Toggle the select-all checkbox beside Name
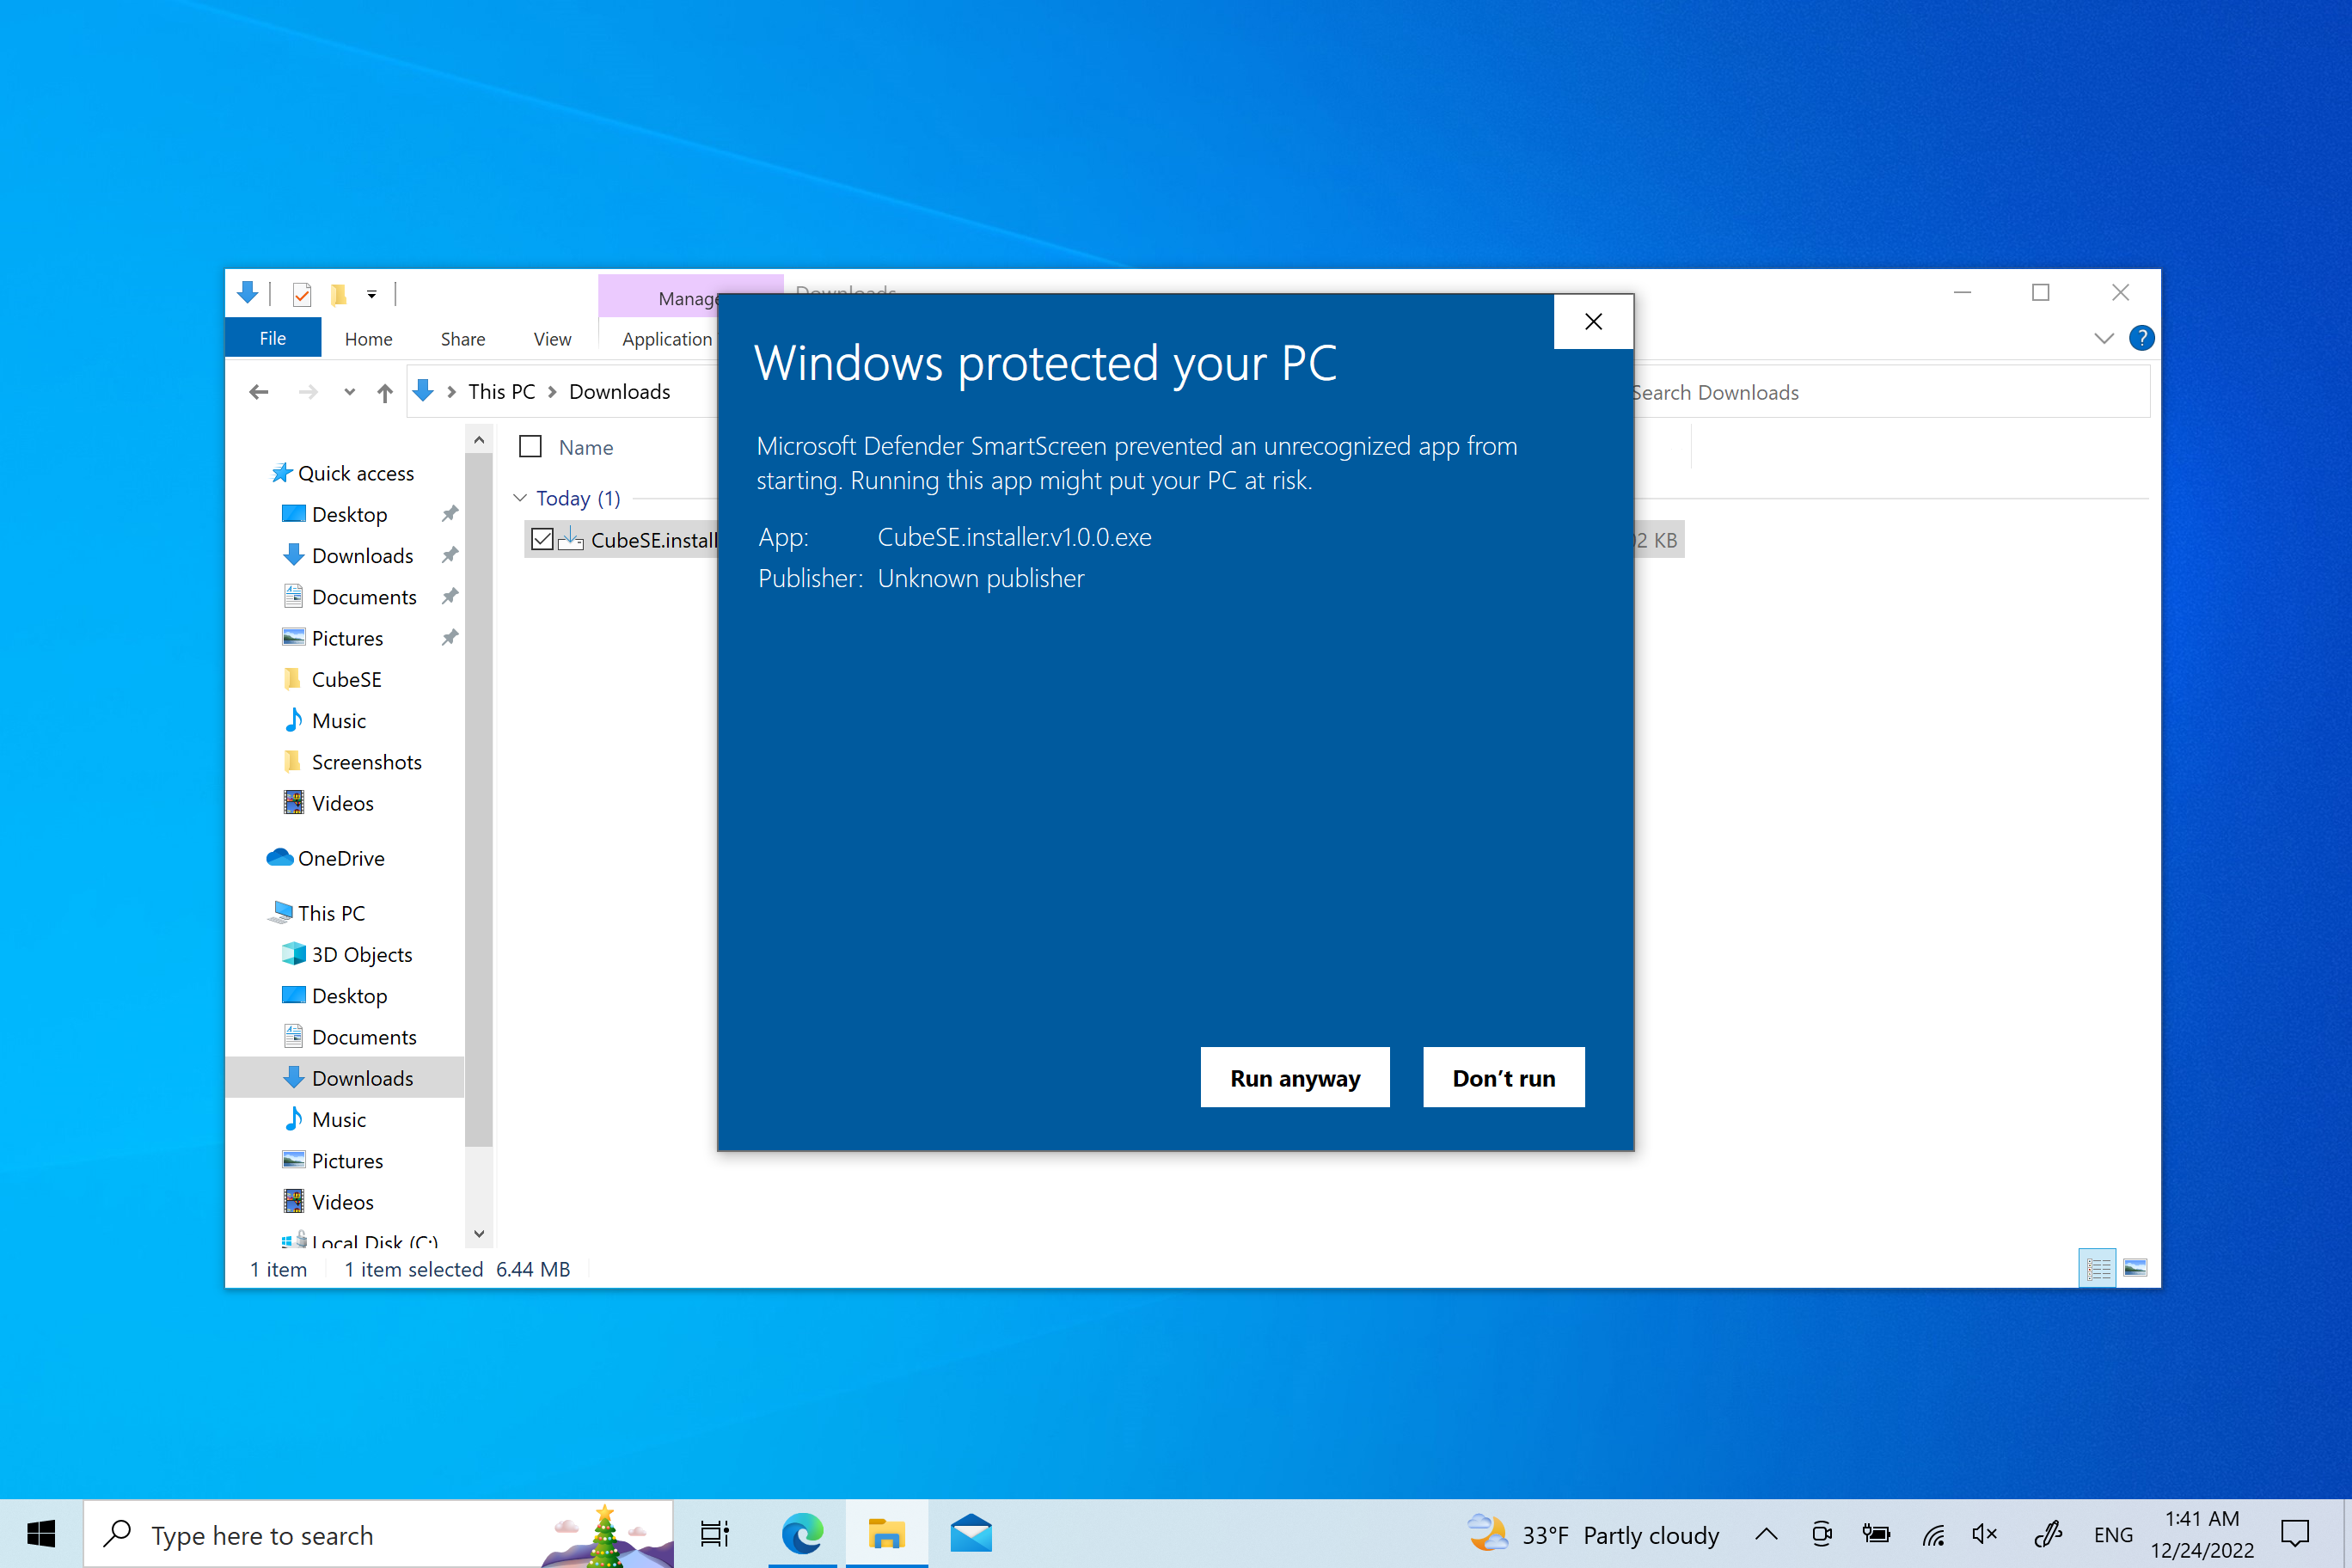 coord(531,447)
